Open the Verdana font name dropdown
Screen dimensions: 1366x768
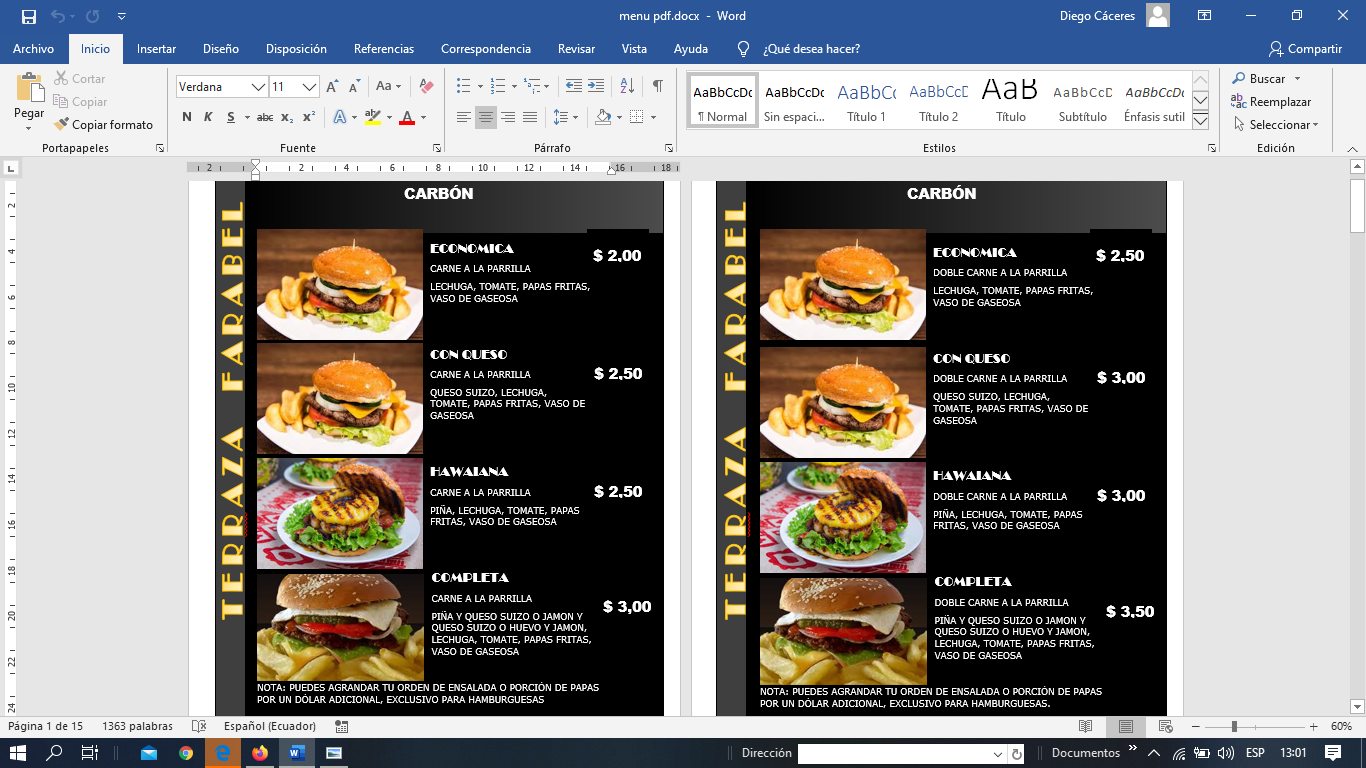pos(259,87)
